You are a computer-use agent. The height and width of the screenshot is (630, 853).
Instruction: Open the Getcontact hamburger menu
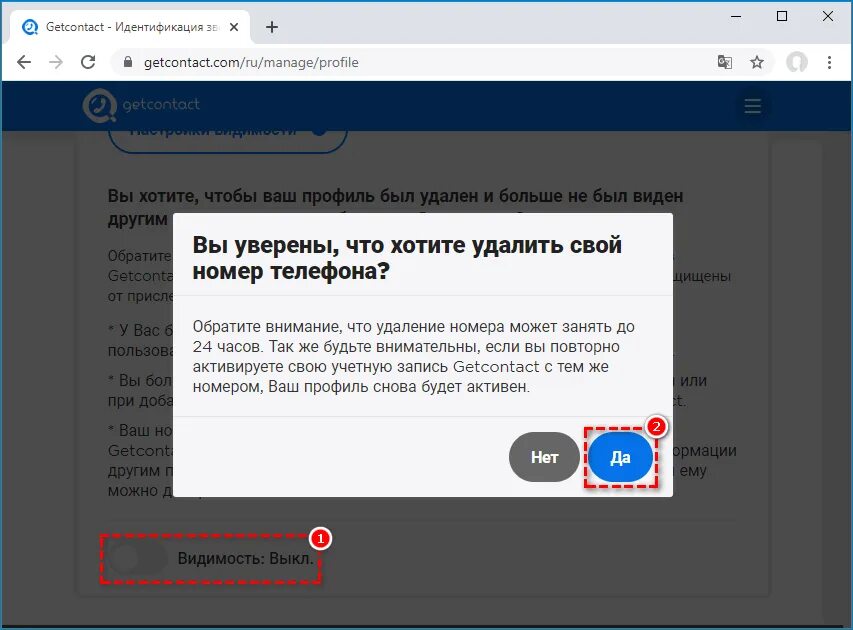(x=752, y=106)
